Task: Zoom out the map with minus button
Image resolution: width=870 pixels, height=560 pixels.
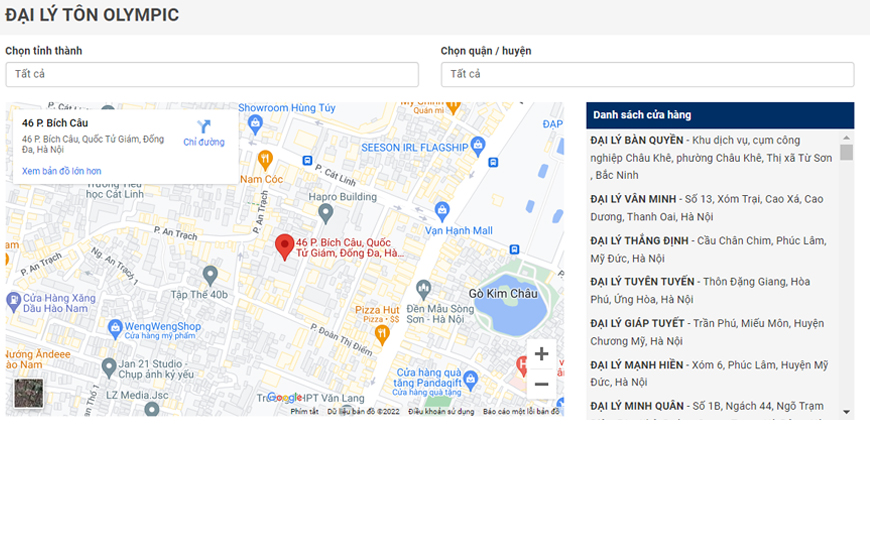Action: click(542, 384)
